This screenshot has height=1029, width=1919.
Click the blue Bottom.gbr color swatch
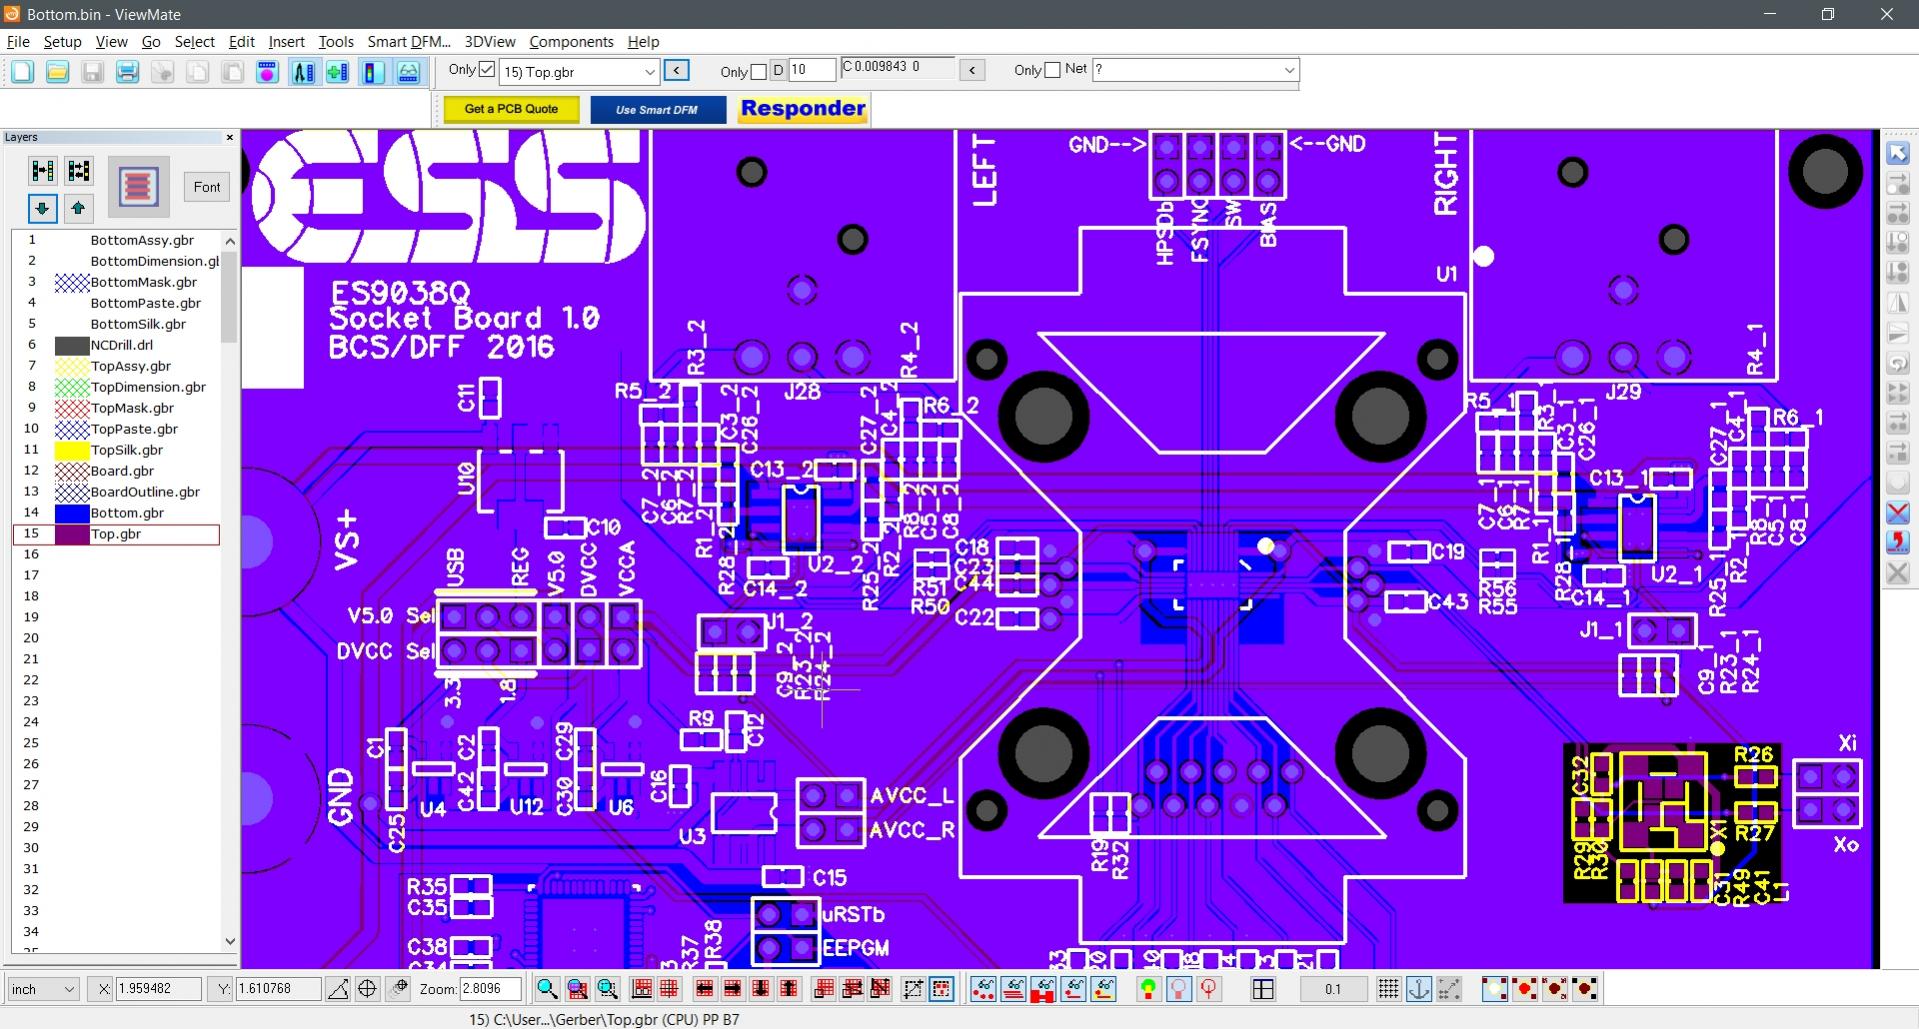point(72,513)
